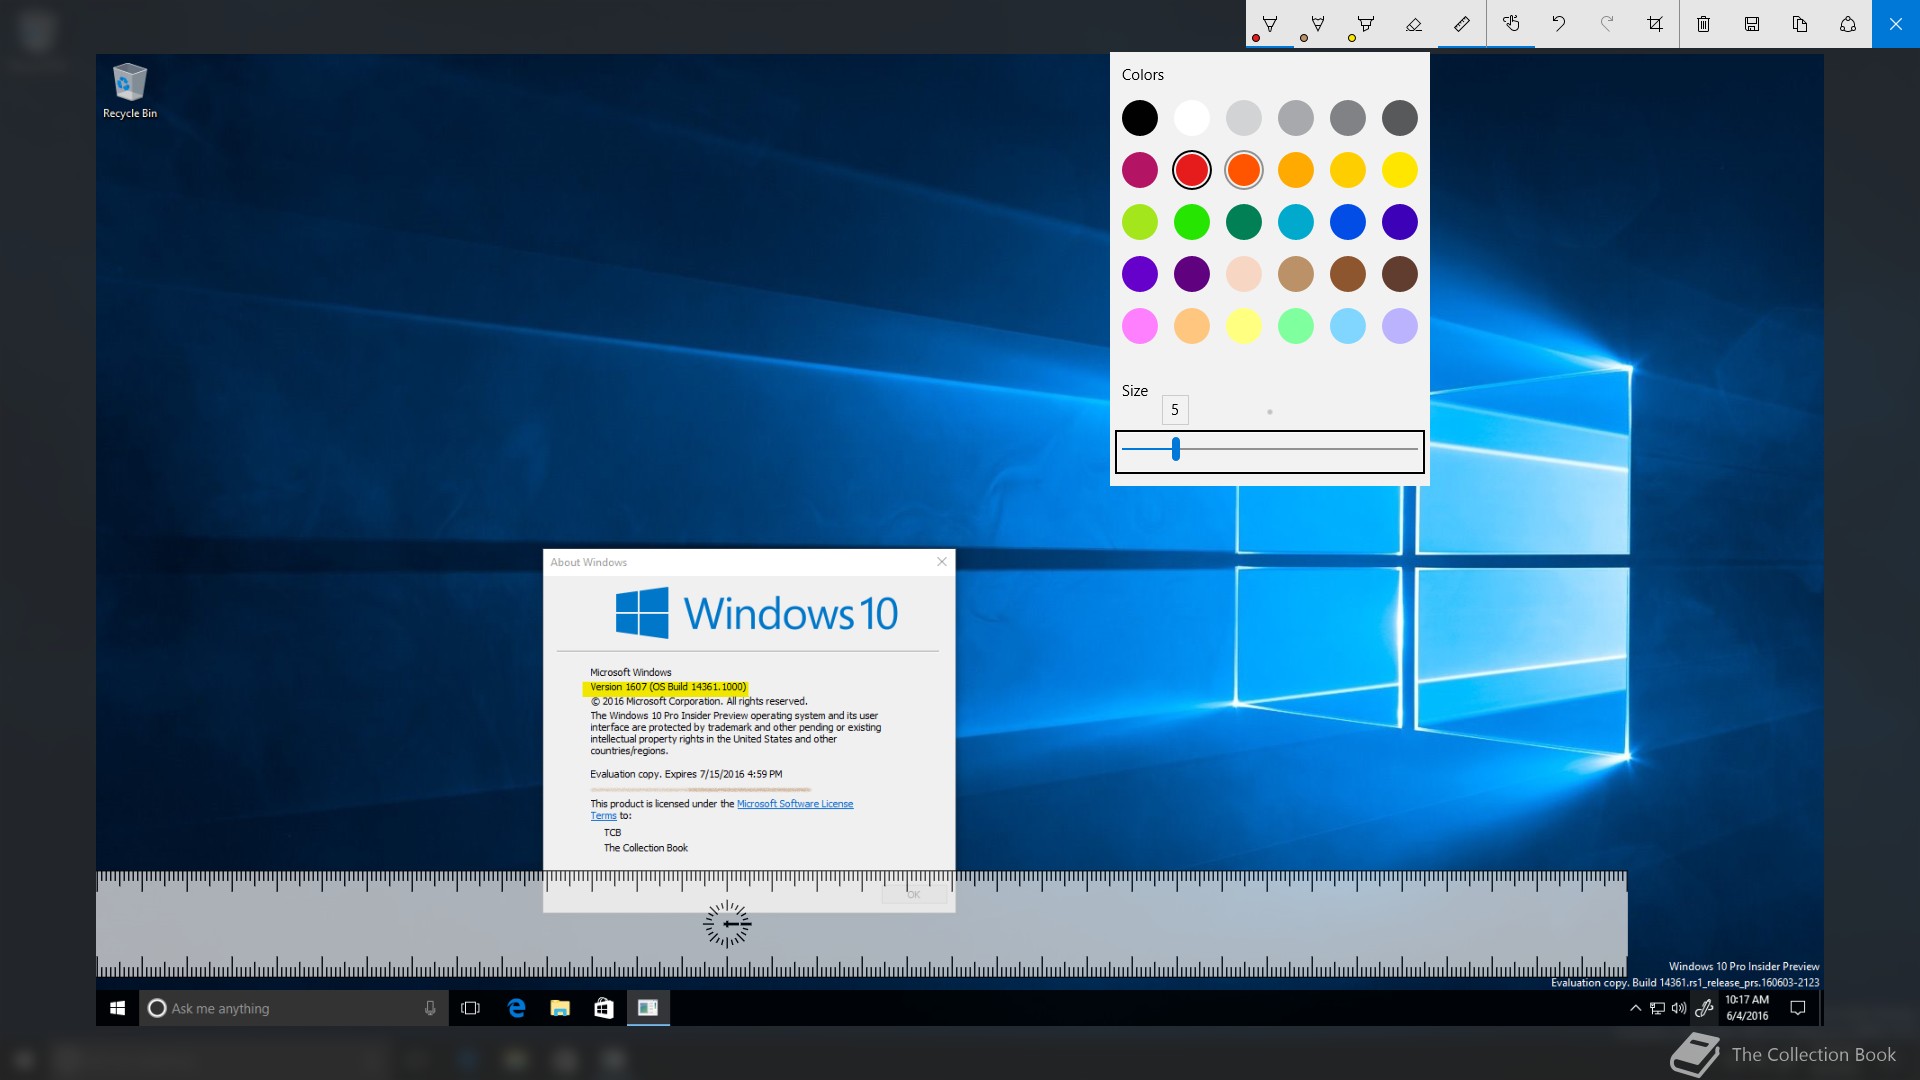1920x1080 pixels.
Task: Copy the sketch to the clipboard
Action: (x=1800, y=24)
